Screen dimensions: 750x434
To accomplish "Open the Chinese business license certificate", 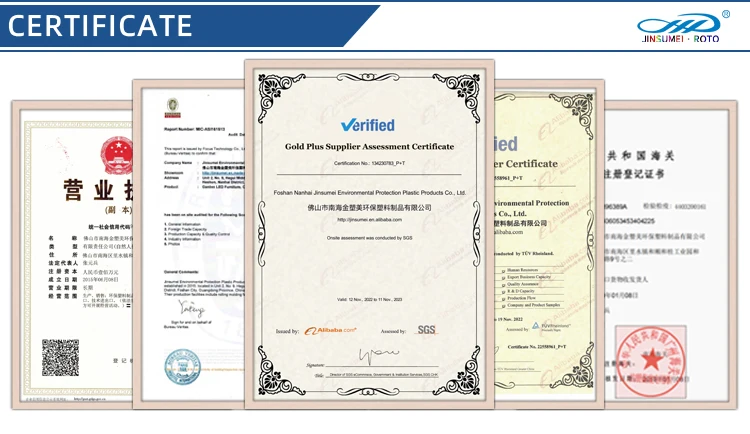I will tap(72, 255).
